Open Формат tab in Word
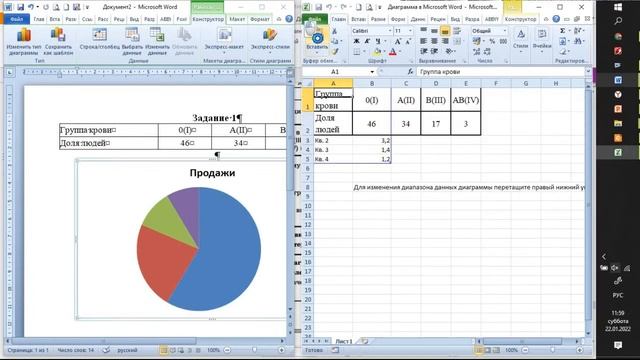The width and height of the screenshot is (640, 360). (260, 19)
